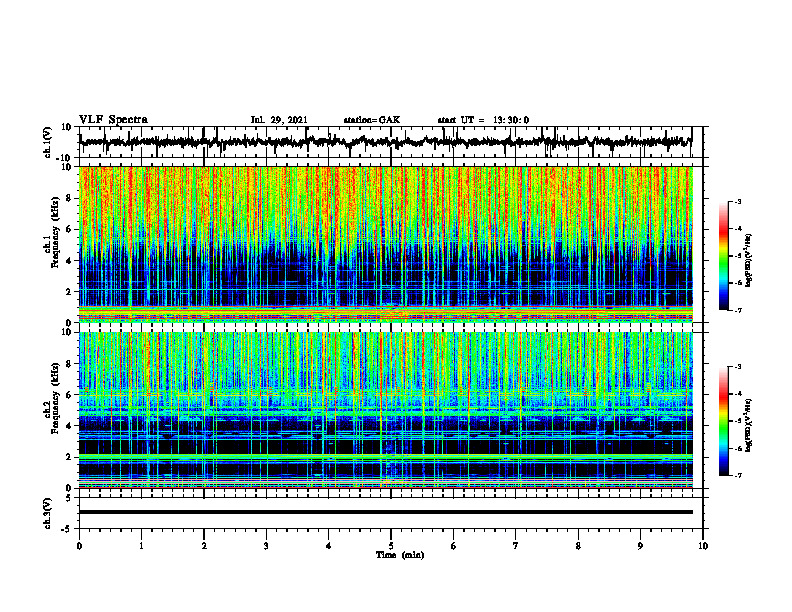
Task: Click the "VLF Spectra" plot title
Action: tap(113, 120)
